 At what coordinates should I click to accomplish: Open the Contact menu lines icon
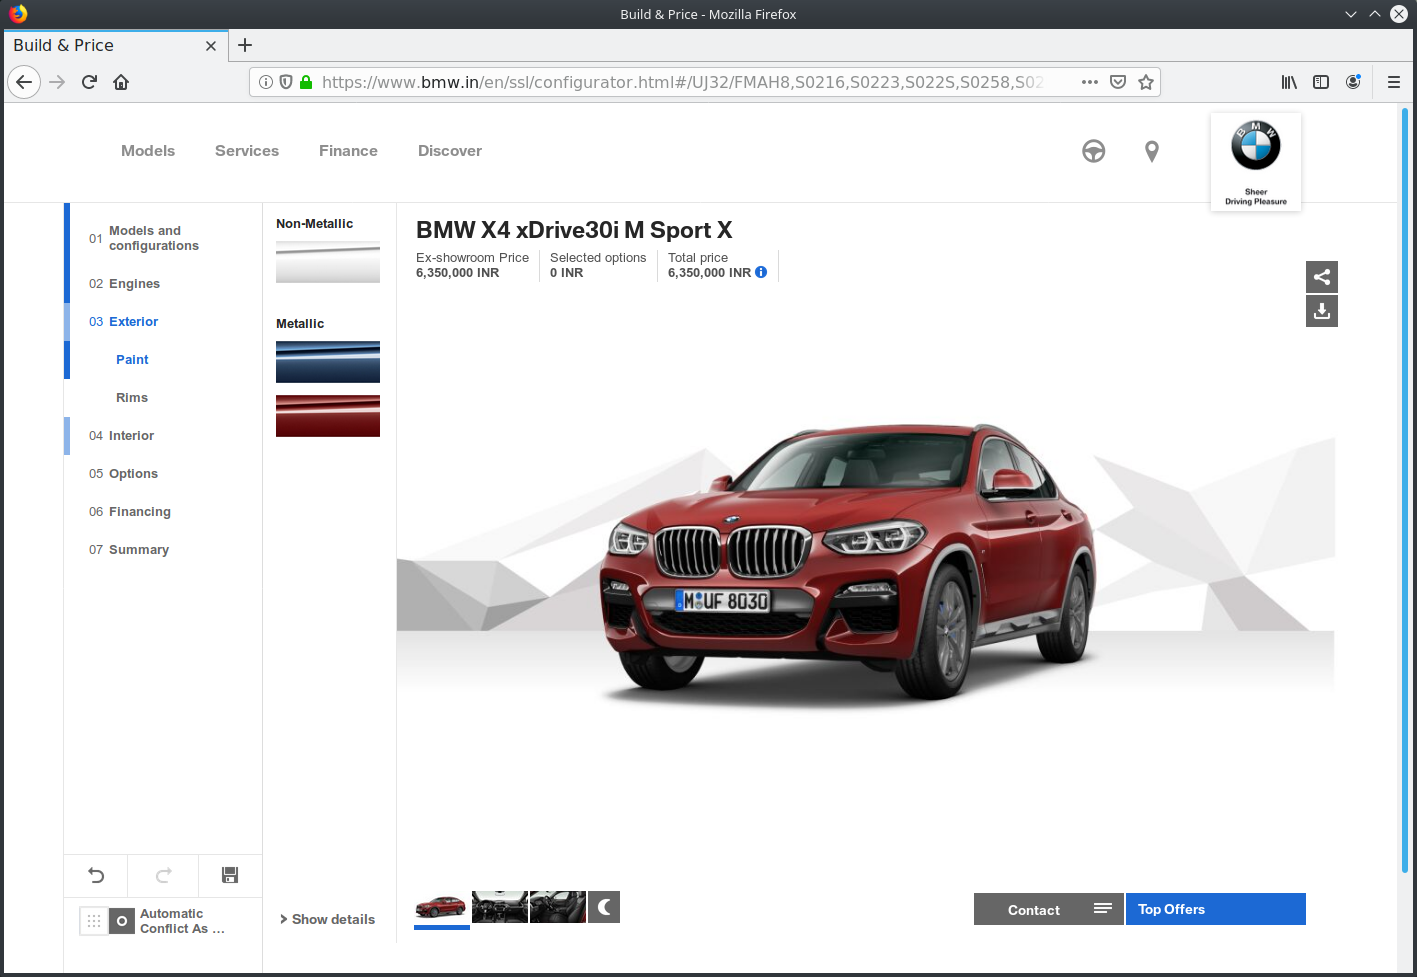point(1103,909)
